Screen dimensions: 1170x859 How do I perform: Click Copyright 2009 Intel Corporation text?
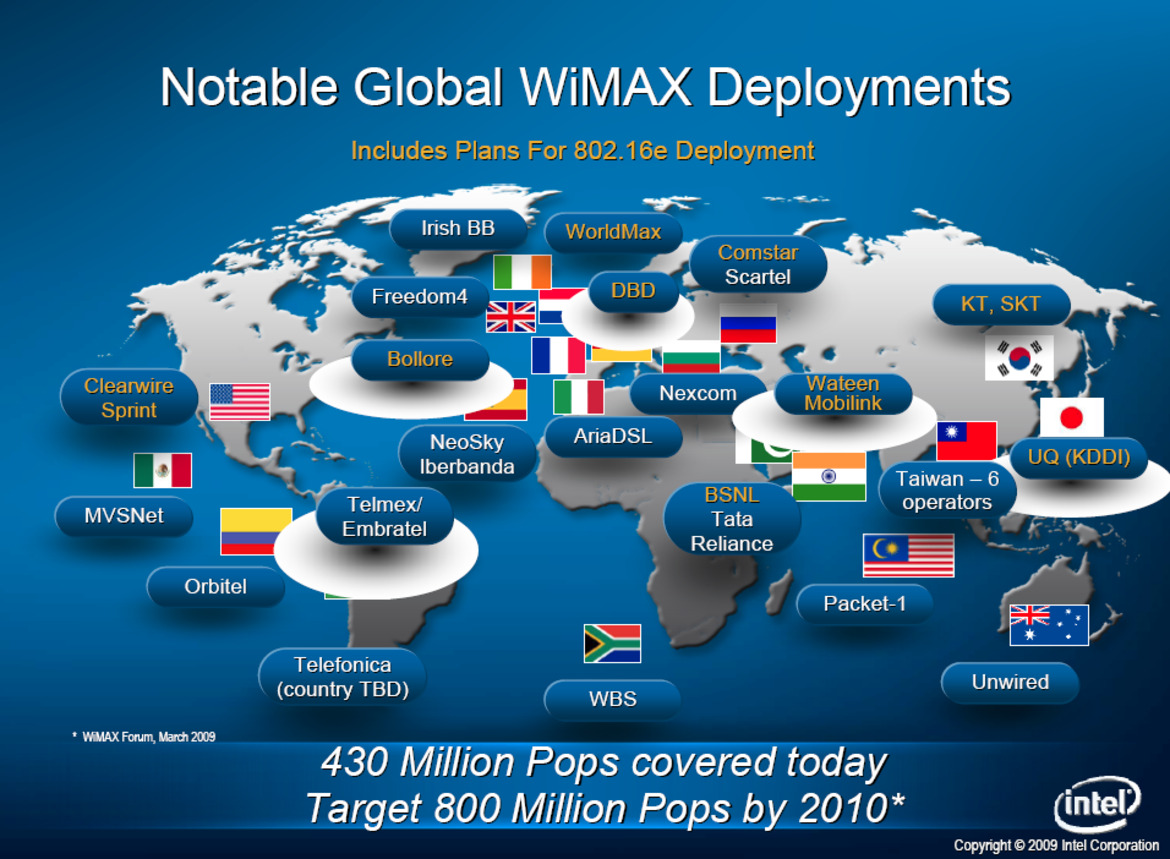point(1056,846)
